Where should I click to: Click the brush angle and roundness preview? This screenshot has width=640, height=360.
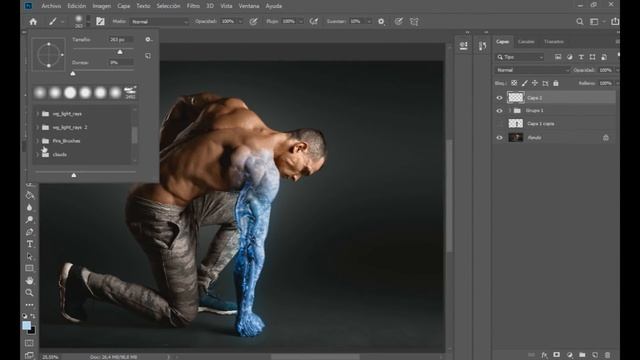click(x=49, y=54)
